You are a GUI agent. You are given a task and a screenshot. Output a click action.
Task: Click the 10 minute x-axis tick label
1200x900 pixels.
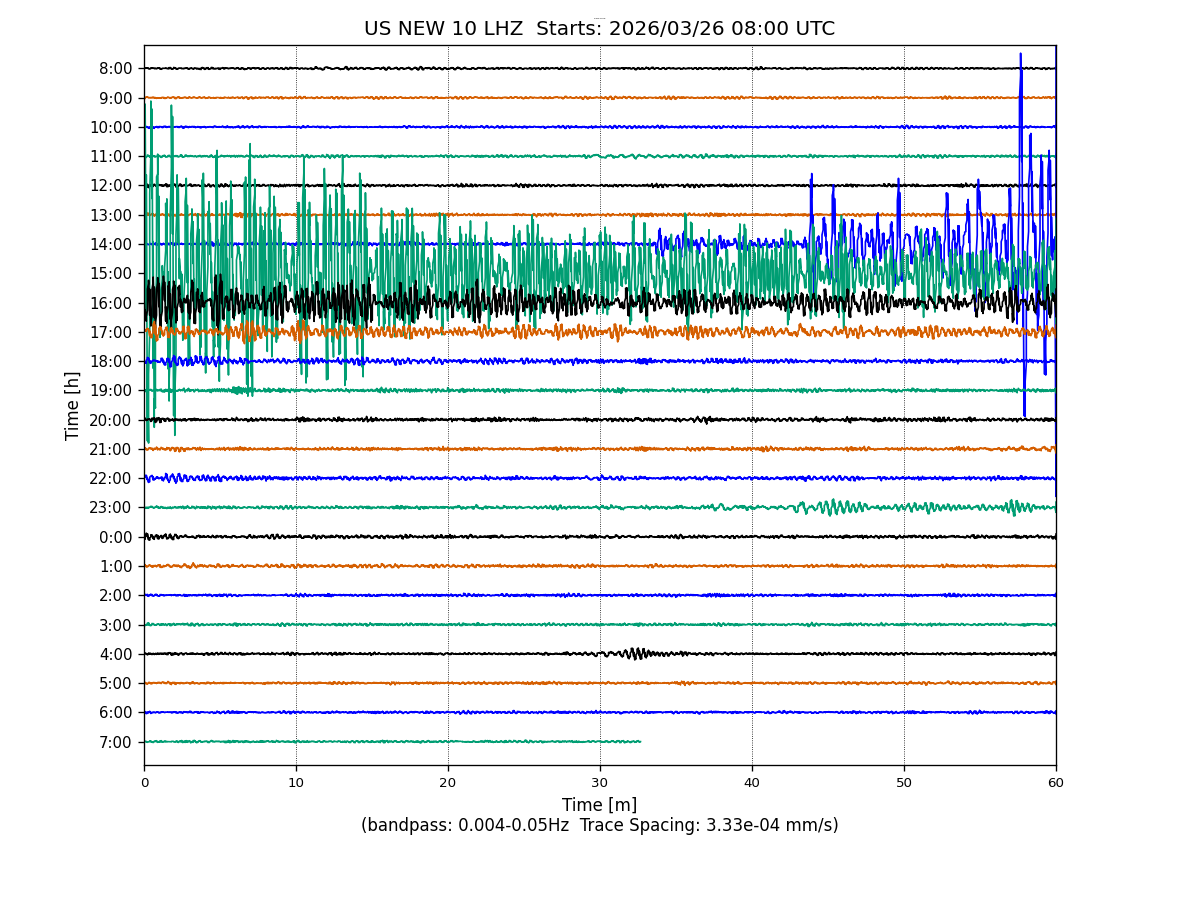tap(296, 783)
